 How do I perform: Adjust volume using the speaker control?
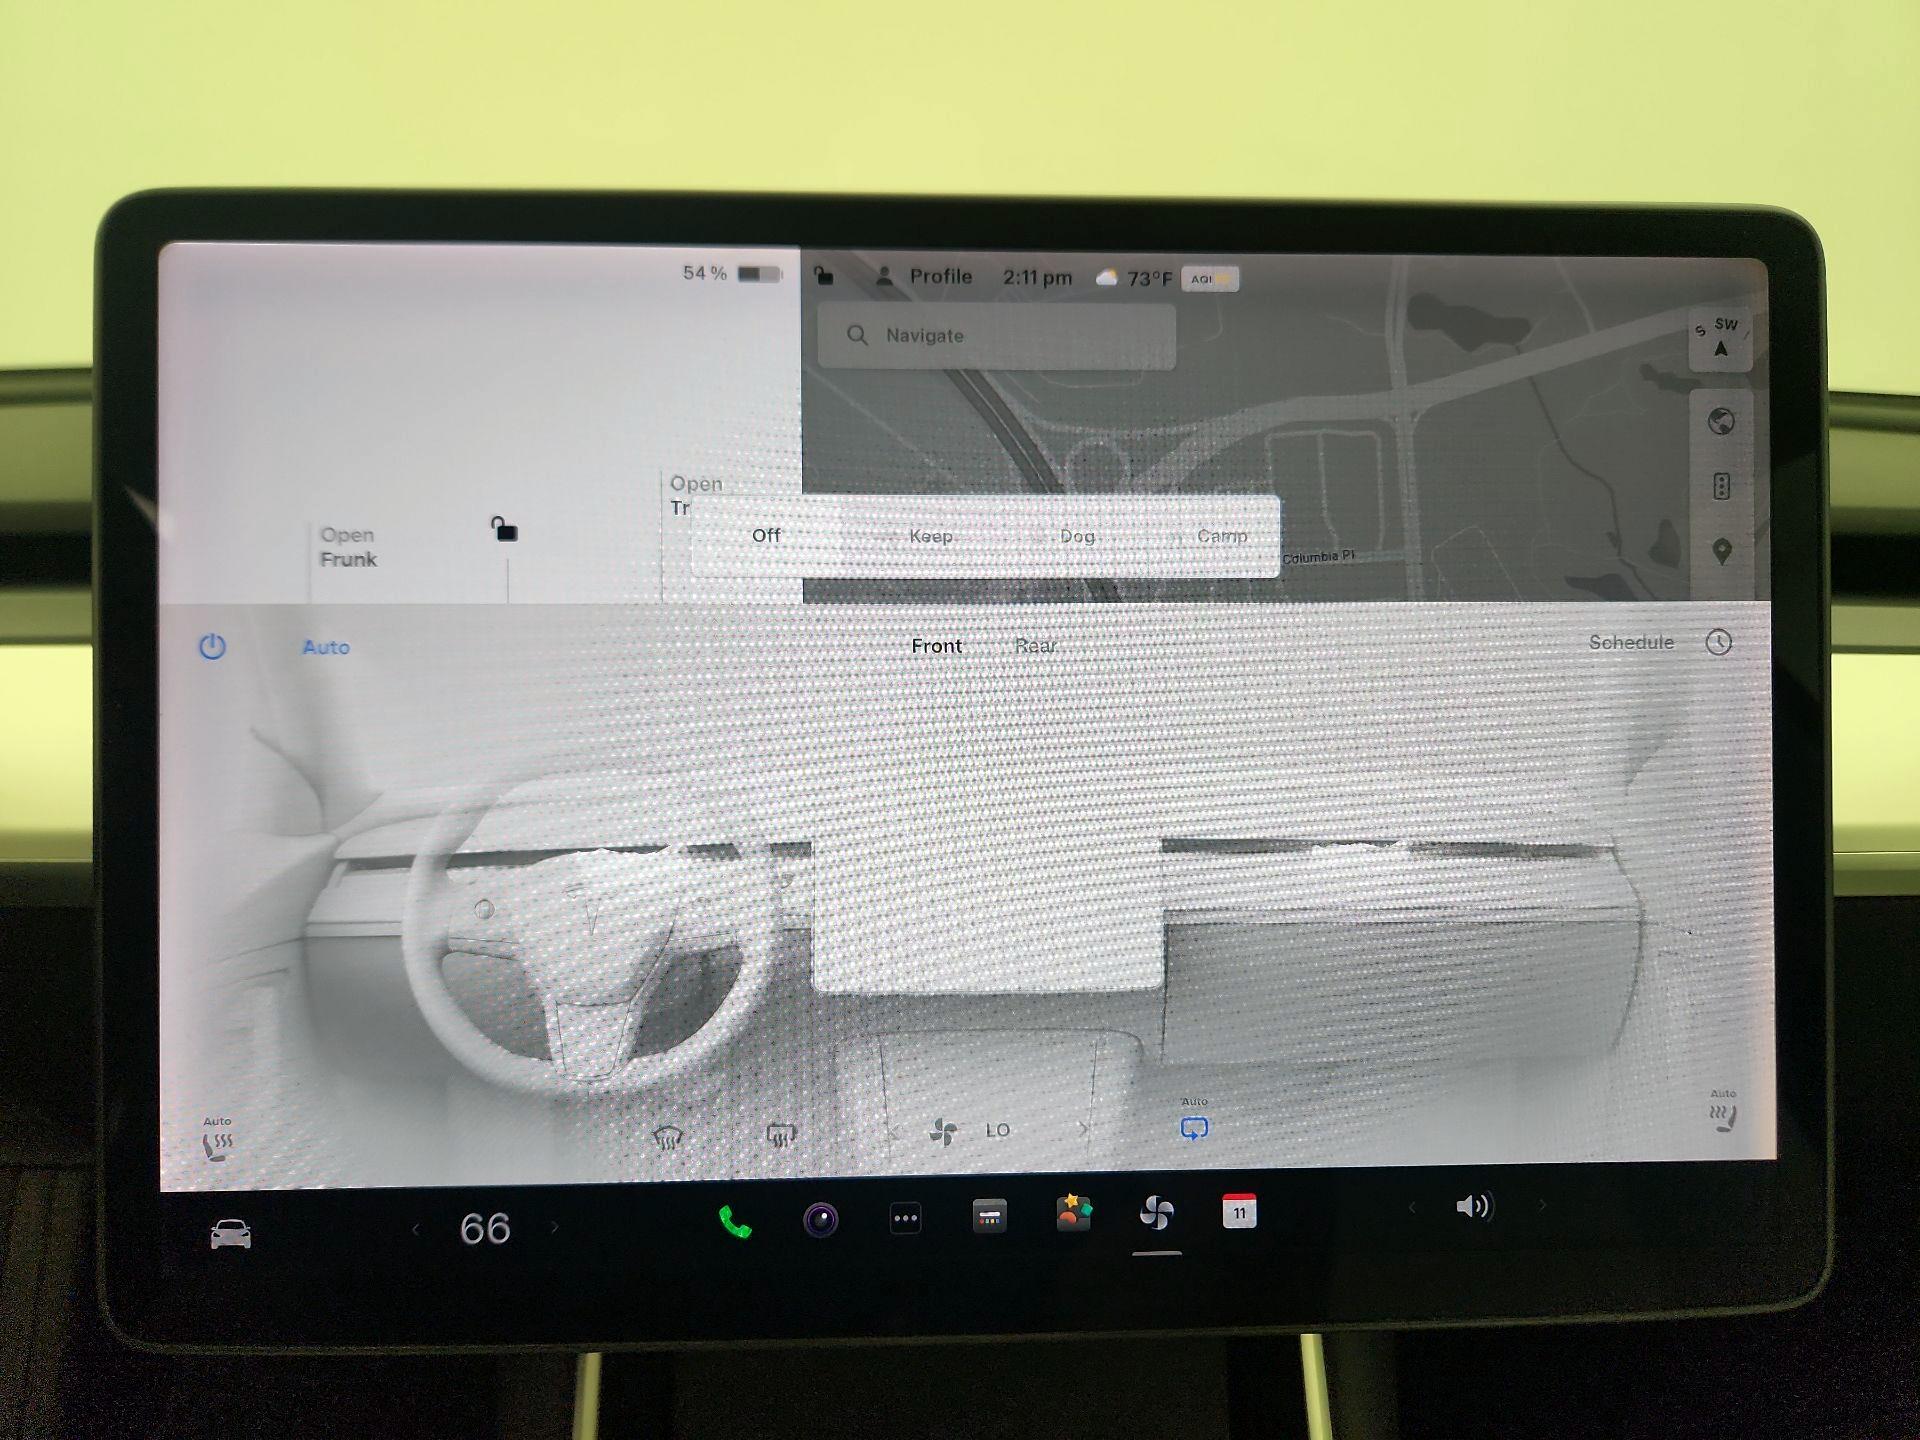click(1472, 1206)
